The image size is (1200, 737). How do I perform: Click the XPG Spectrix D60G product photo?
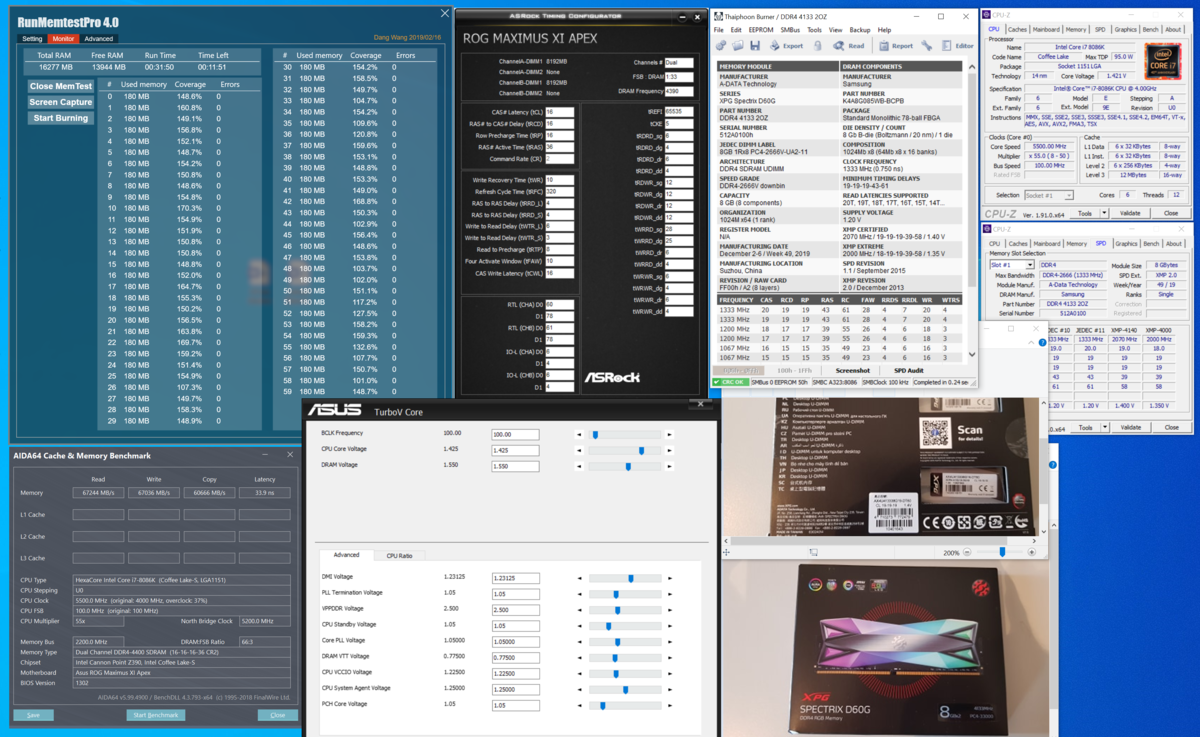pyautogui.click(x=883, y=649)
